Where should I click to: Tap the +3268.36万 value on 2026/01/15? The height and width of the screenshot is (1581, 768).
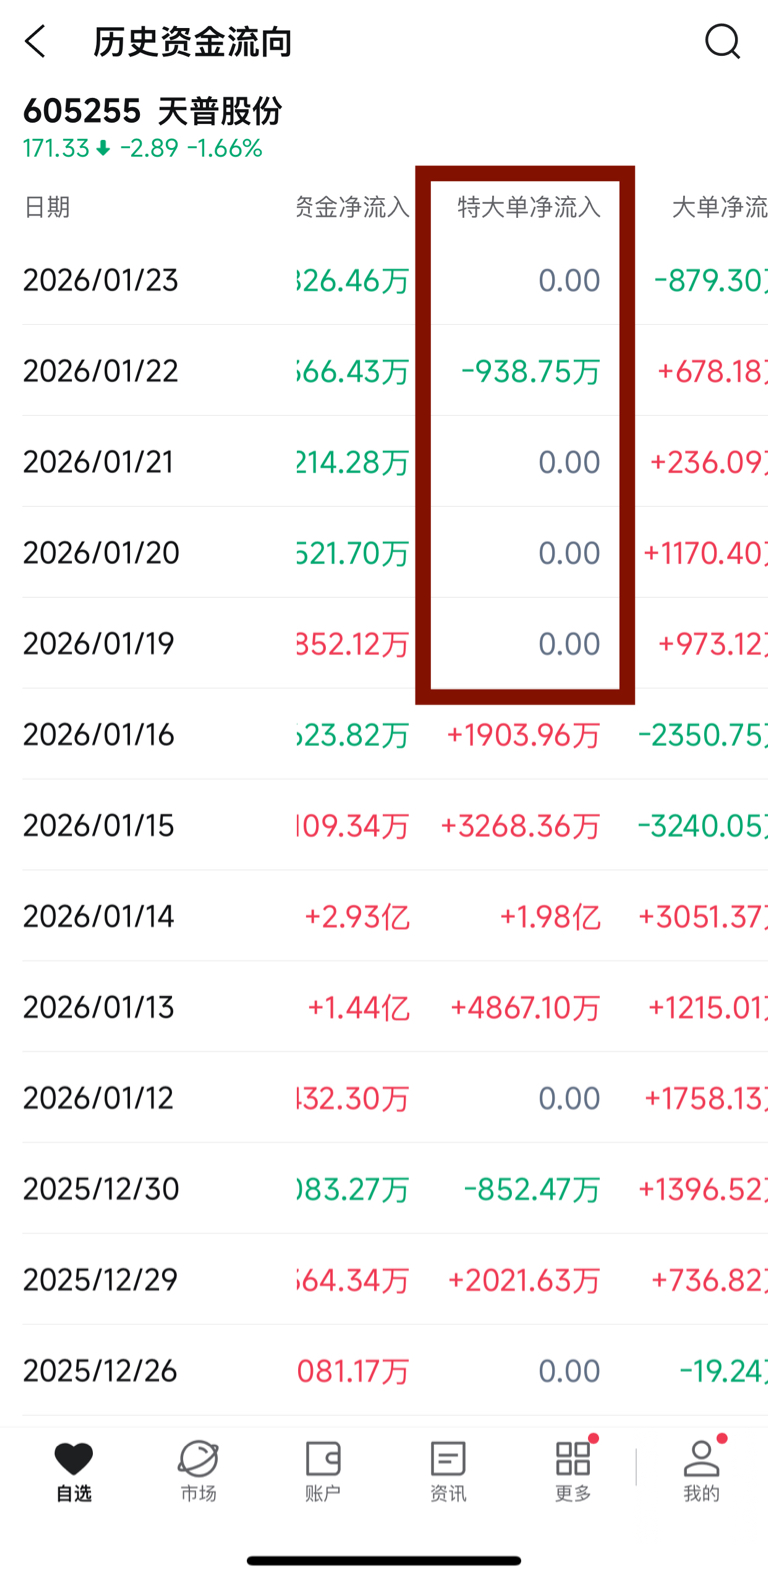coord(520,825)
